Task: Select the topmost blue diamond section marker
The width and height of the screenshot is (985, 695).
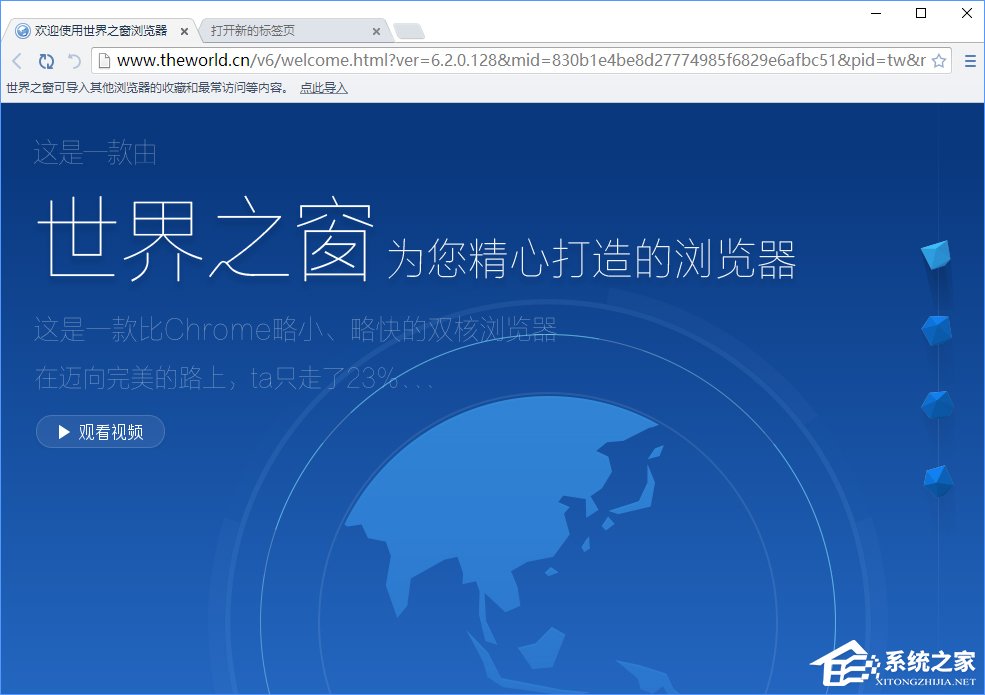Action: click(x=936, y=254)
